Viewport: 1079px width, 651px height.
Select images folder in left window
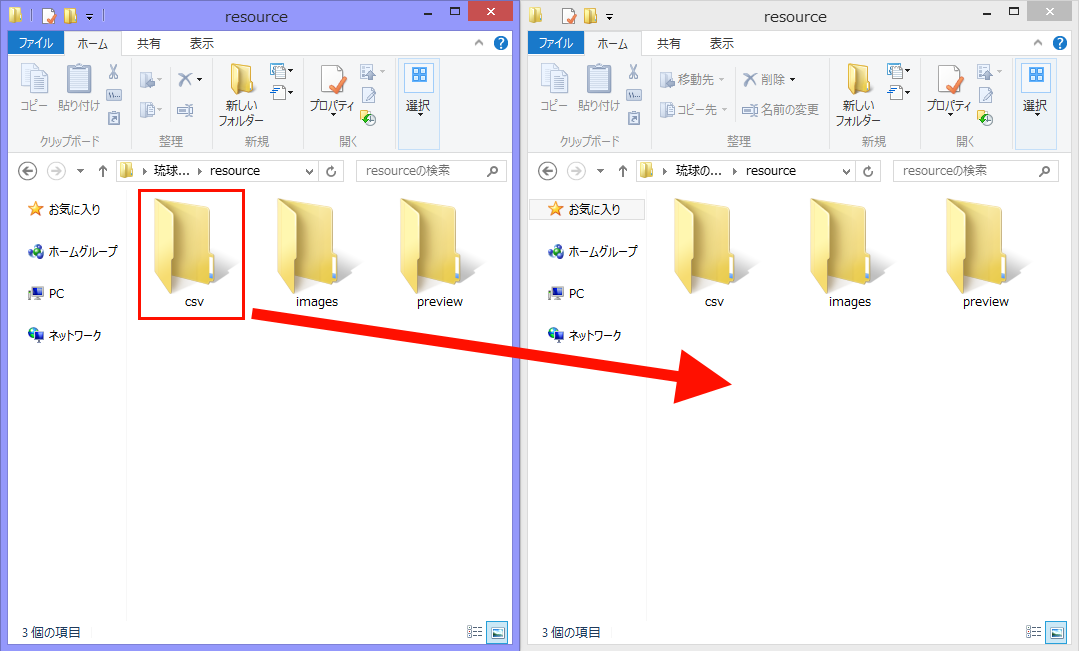point(317,254)
